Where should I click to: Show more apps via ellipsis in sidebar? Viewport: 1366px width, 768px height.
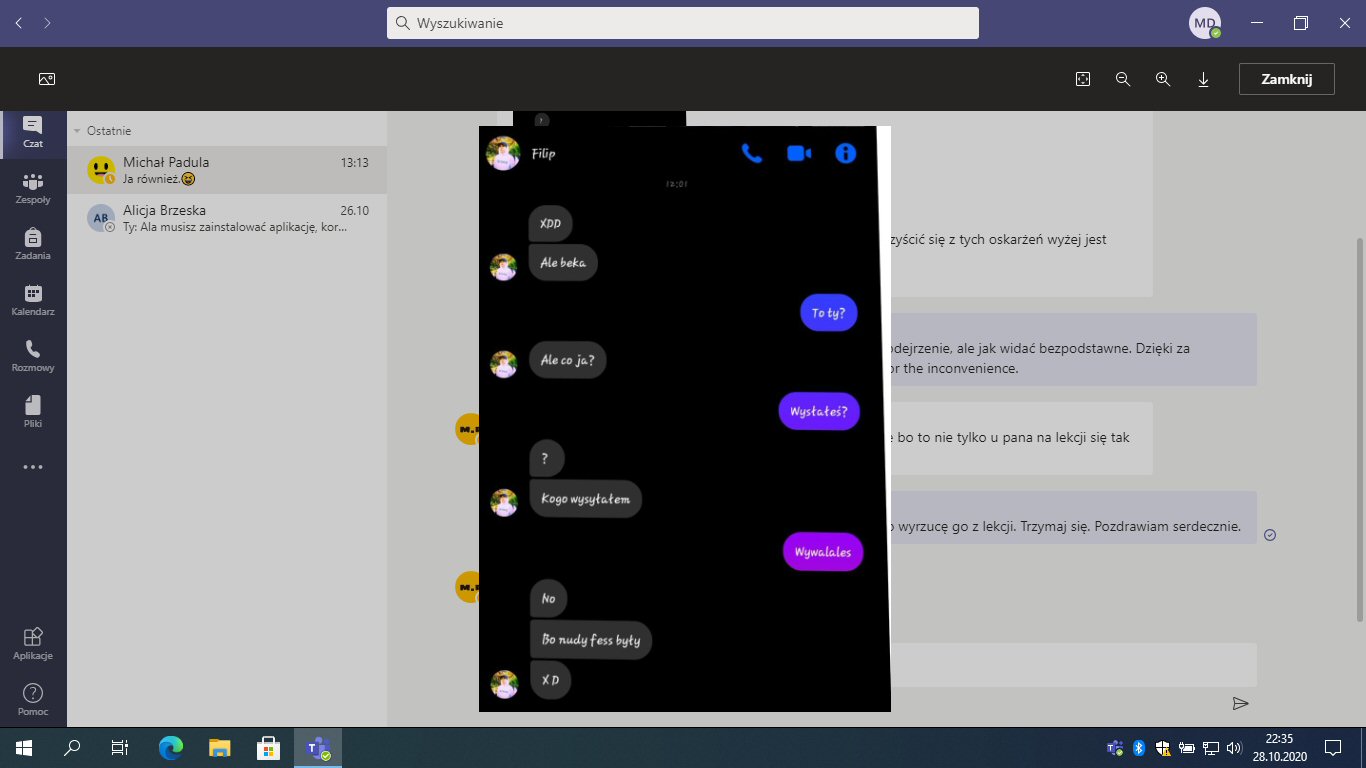coord(33,467)
